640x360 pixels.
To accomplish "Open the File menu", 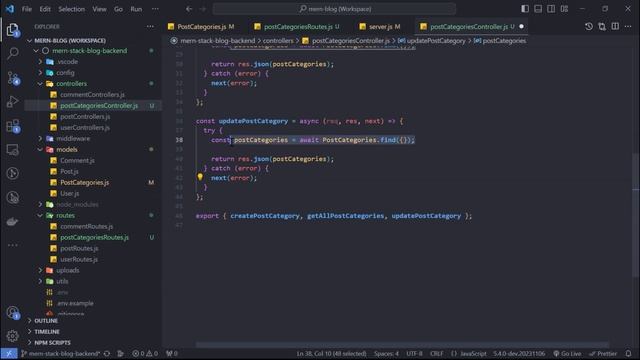I will click(27, 9).
